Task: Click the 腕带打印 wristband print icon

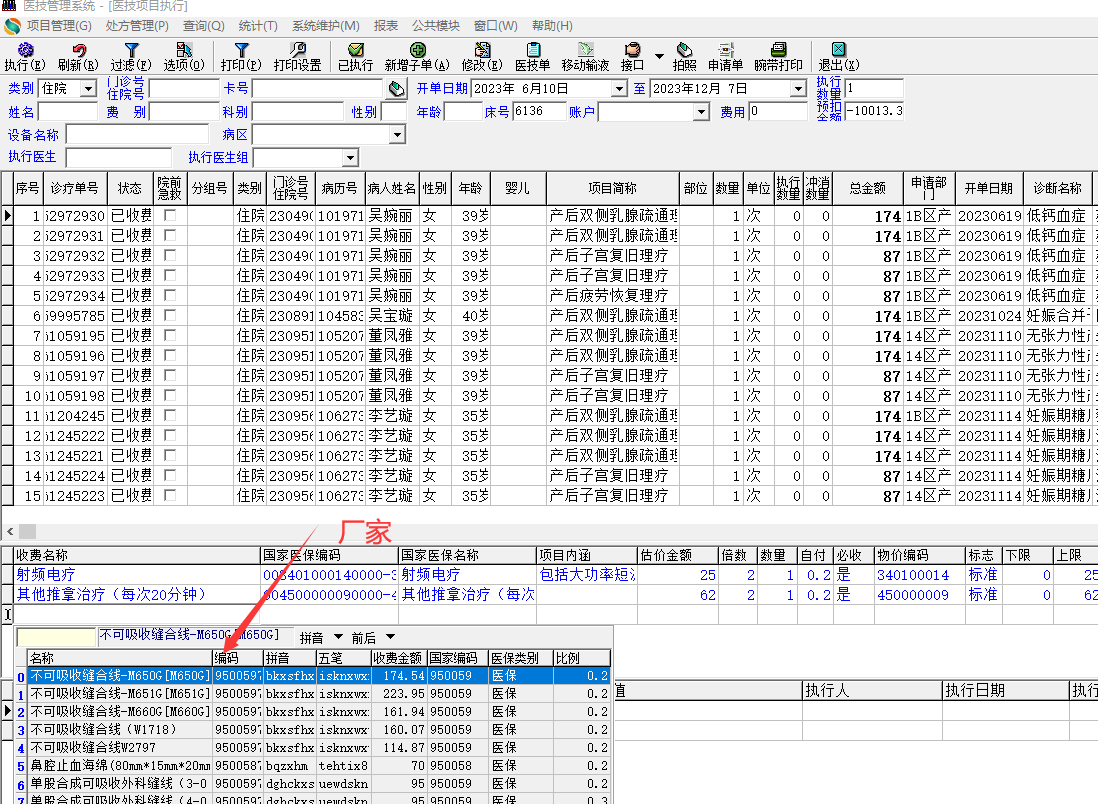Action: tap(778, 56)
